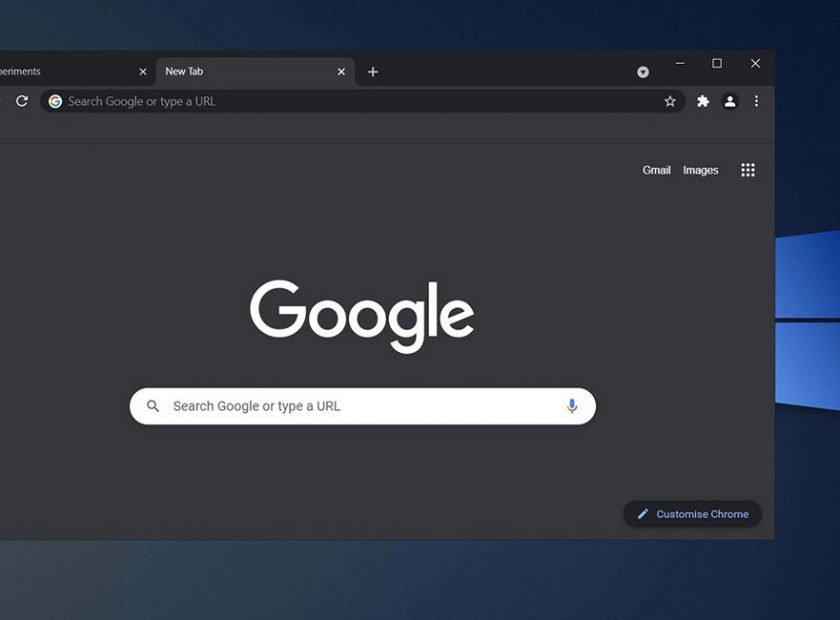Open the Images link
The image size is (840, 620).
click(x=700, y=170)
